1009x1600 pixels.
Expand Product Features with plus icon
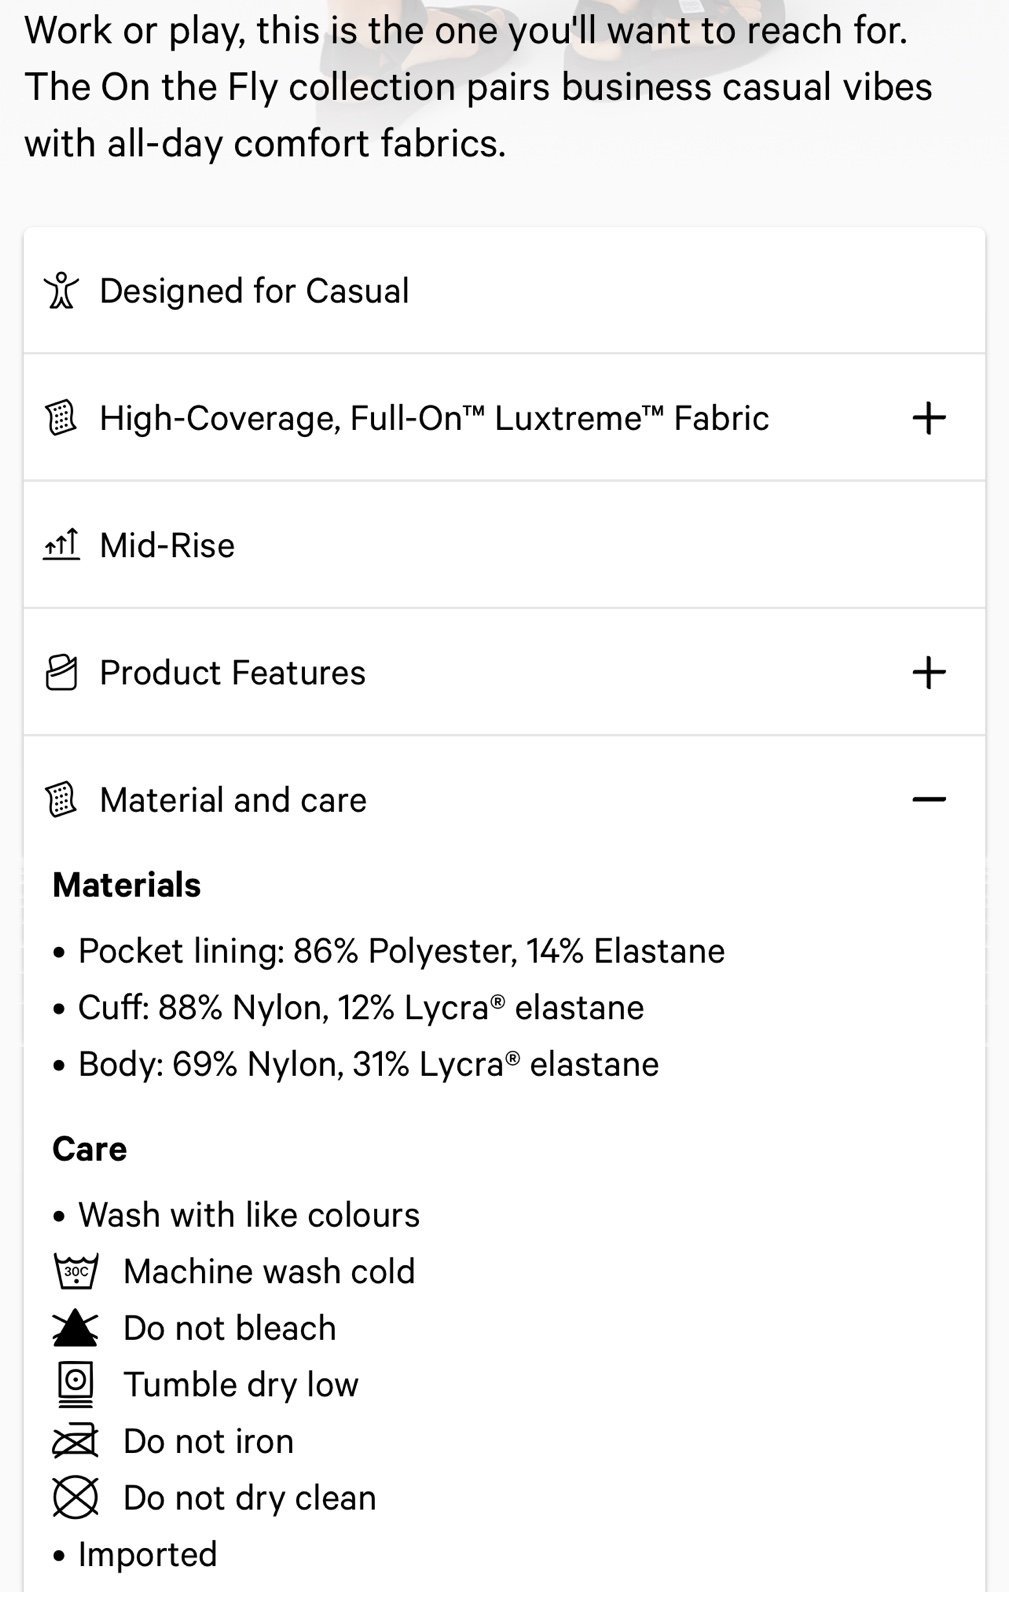coord(929,672)
